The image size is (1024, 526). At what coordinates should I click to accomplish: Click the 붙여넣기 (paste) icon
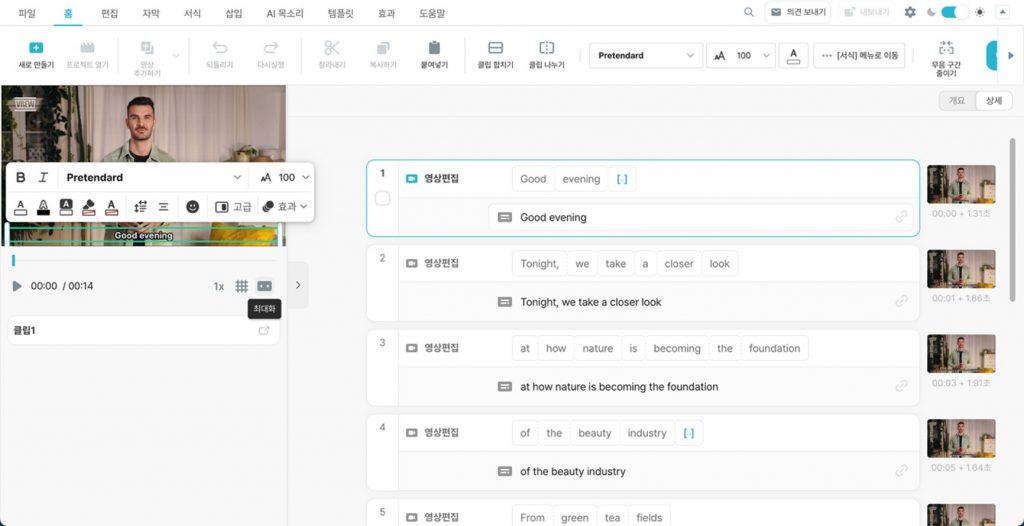click(434, 49)
